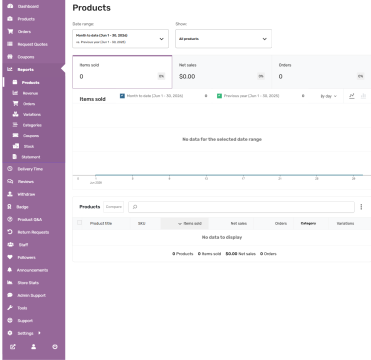Open the Staff users icon
This screenshot has height=360, width=371.
[x=10, y=245]
